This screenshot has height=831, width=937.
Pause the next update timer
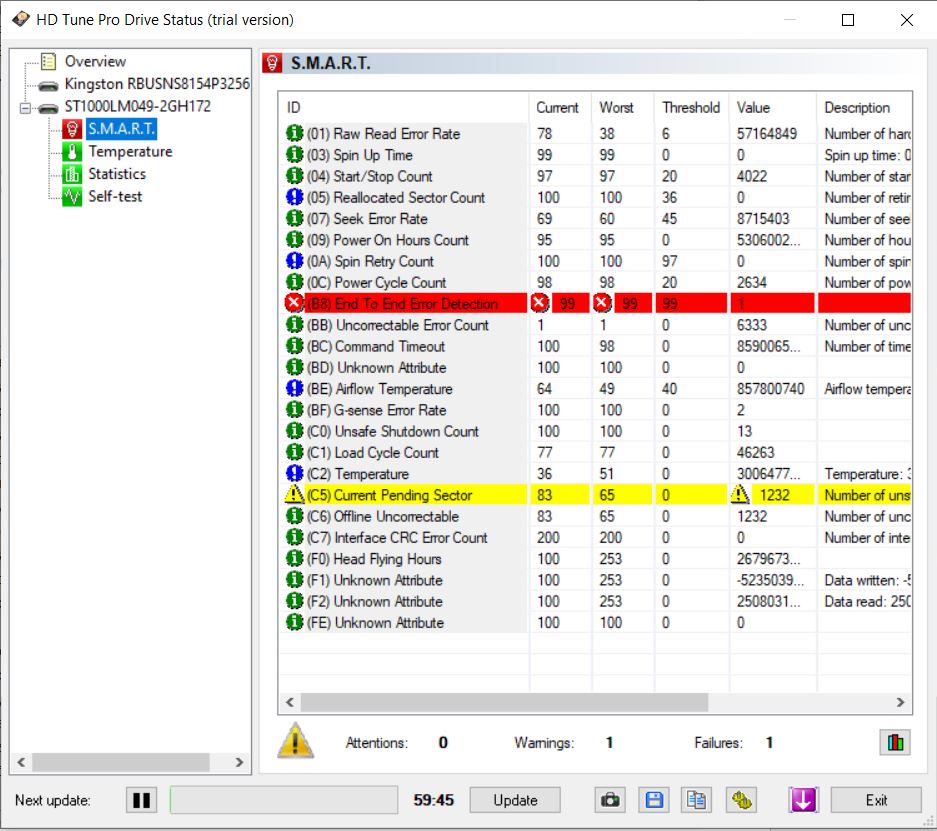coord(142,800)
